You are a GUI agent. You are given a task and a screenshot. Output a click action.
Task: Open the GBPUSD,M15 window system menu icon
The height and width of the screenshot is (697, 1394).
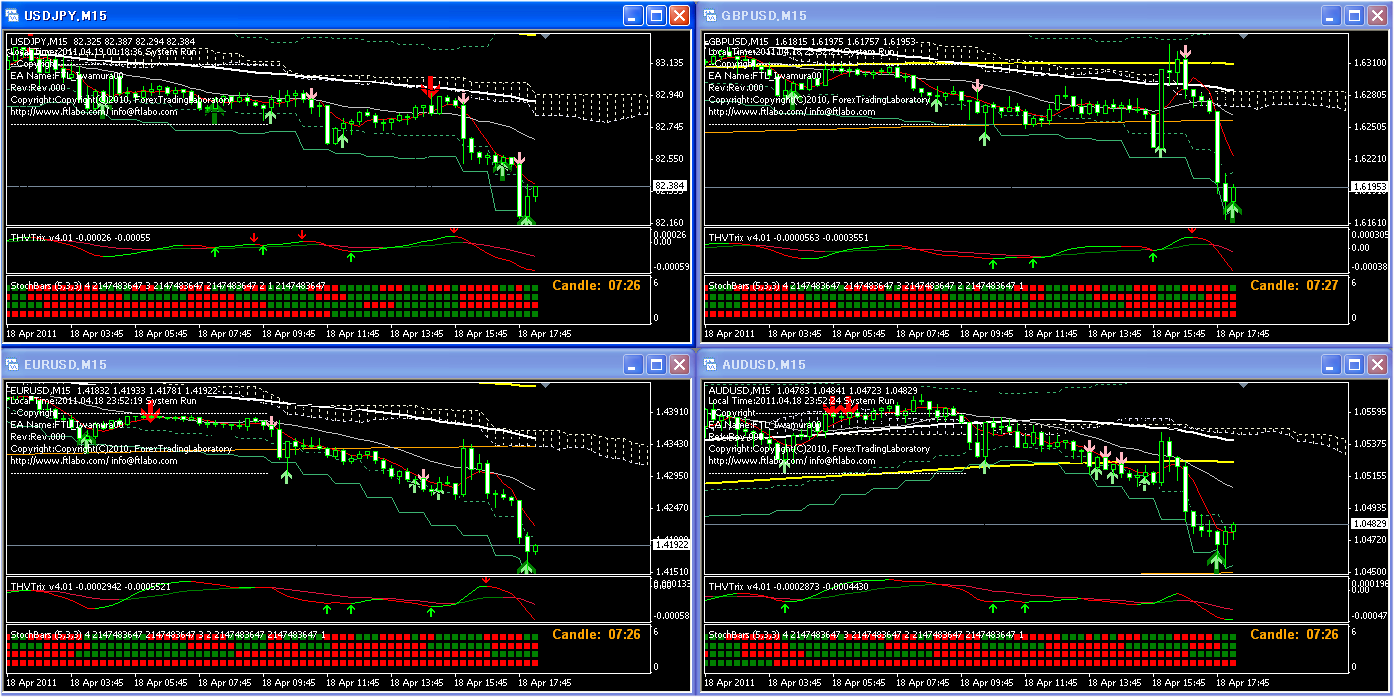[712, 16]
